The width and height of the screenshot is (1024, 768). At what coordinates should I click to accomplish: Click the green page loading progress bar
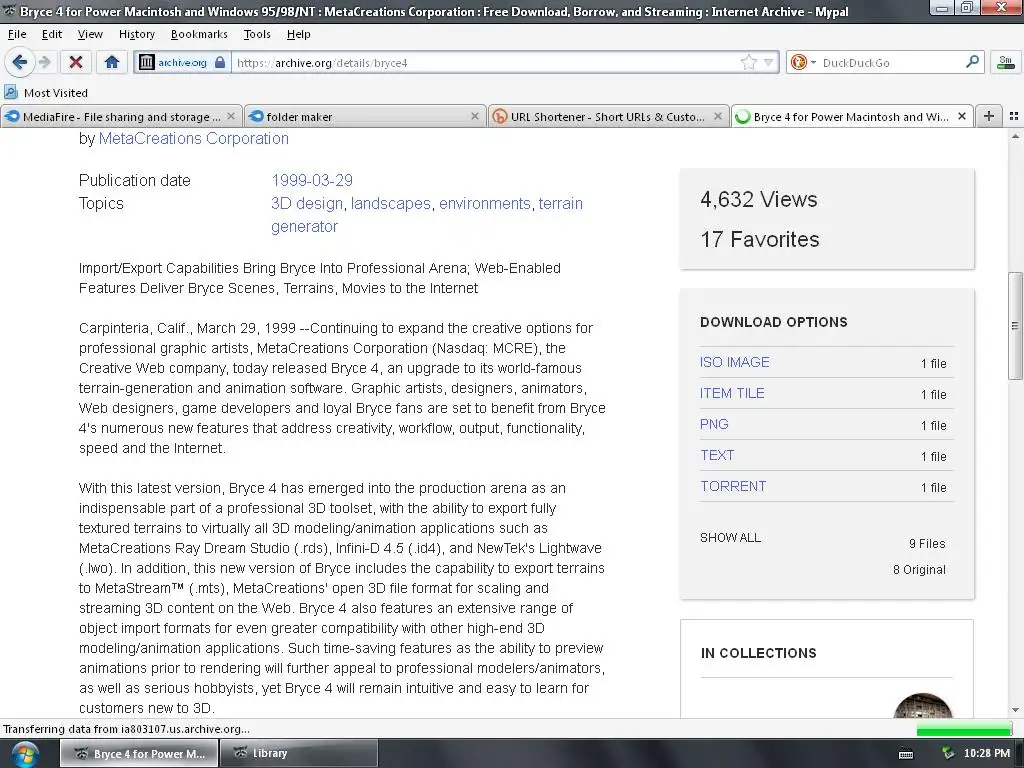tap(964, 729)
